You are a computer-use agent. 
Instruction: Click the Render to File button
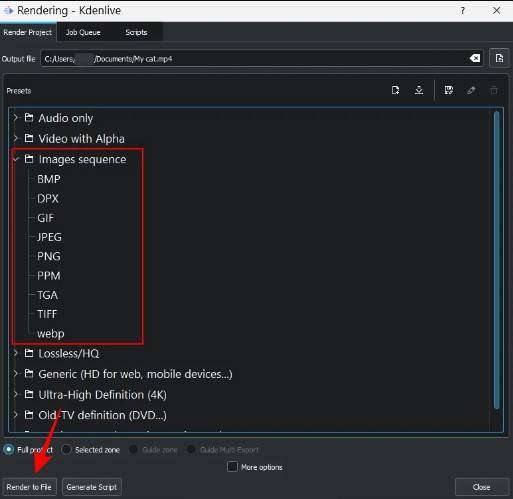29,487
